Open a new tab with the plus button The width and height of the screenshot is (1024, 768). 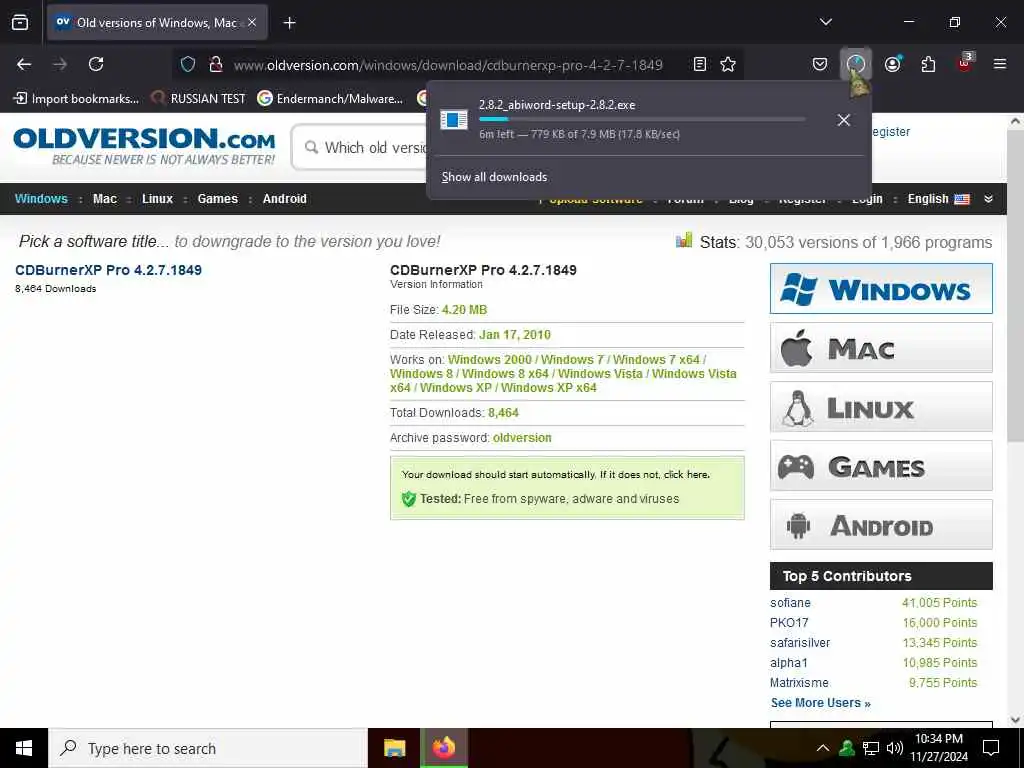(289, 23)
